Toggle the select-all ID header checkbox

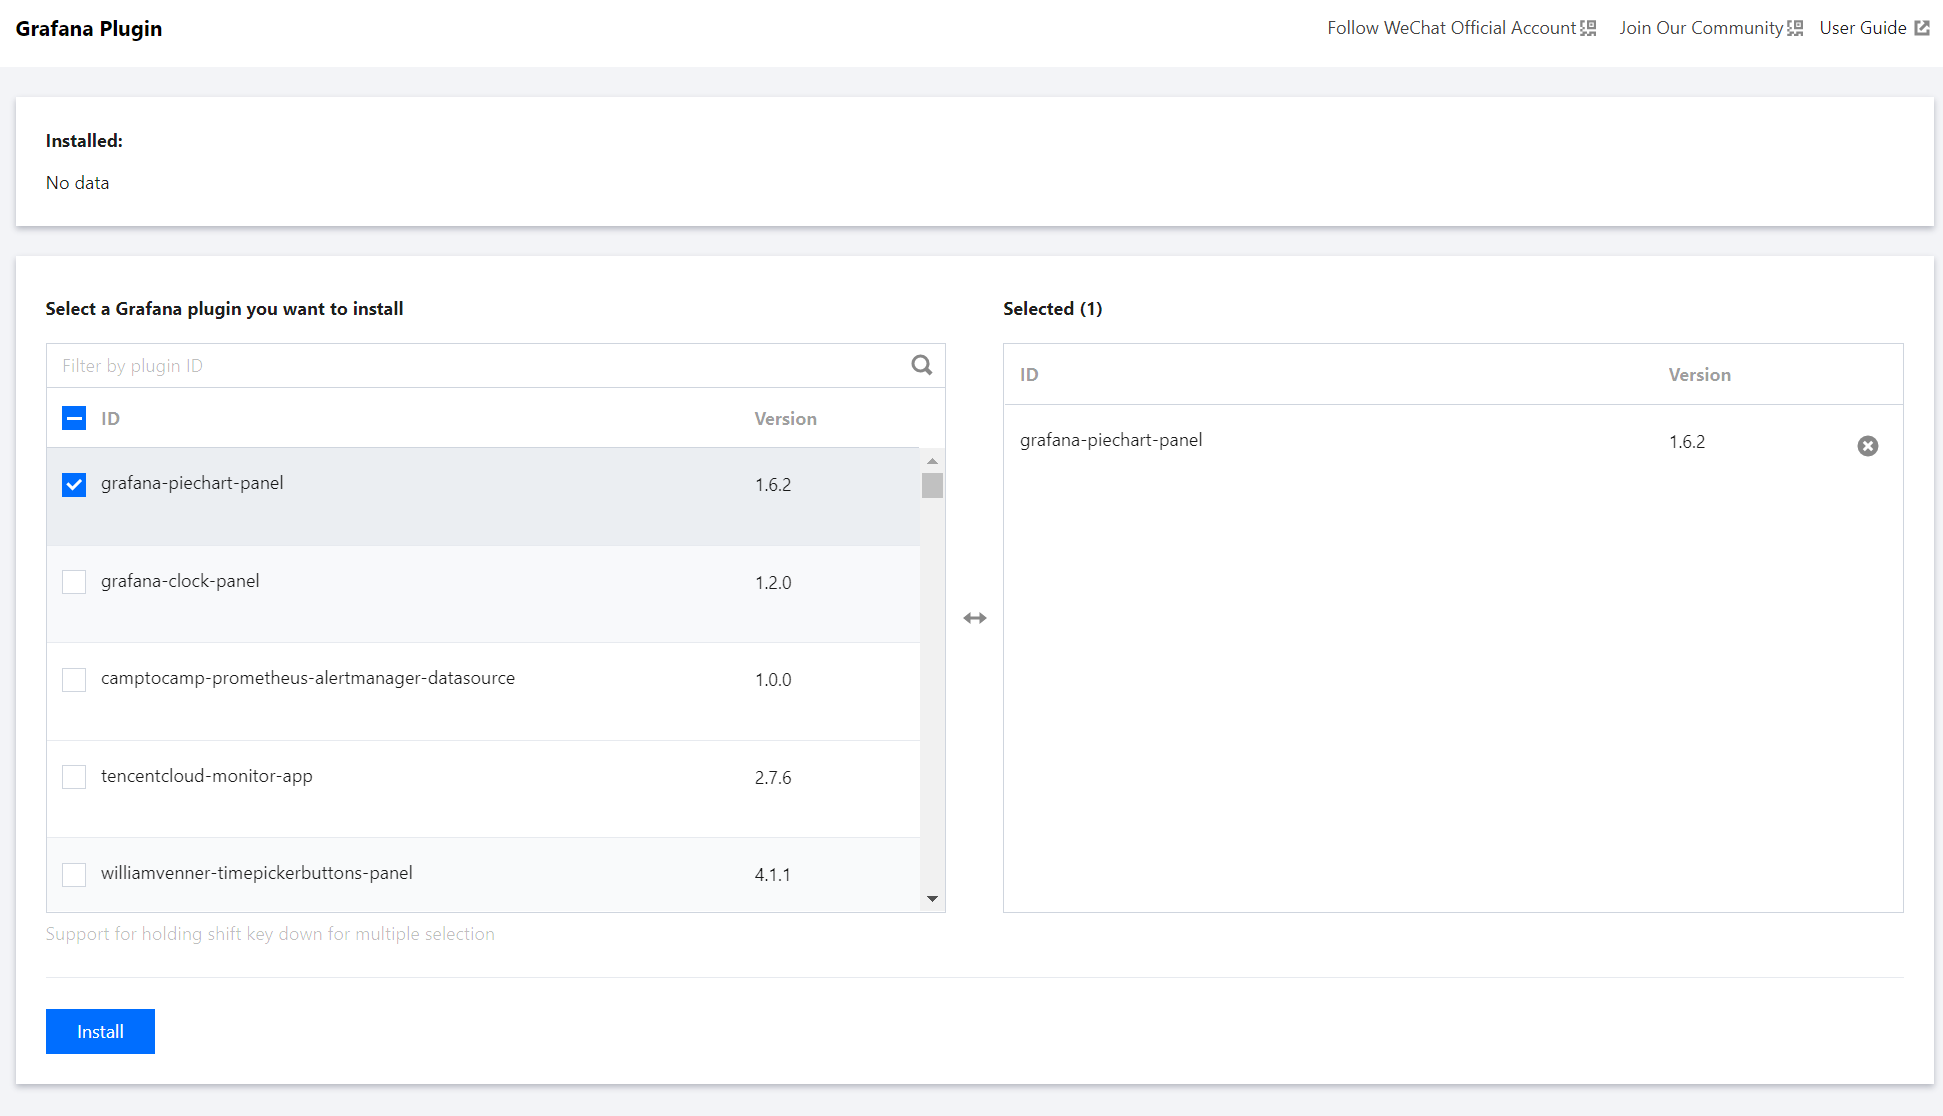tap(74, 418)
